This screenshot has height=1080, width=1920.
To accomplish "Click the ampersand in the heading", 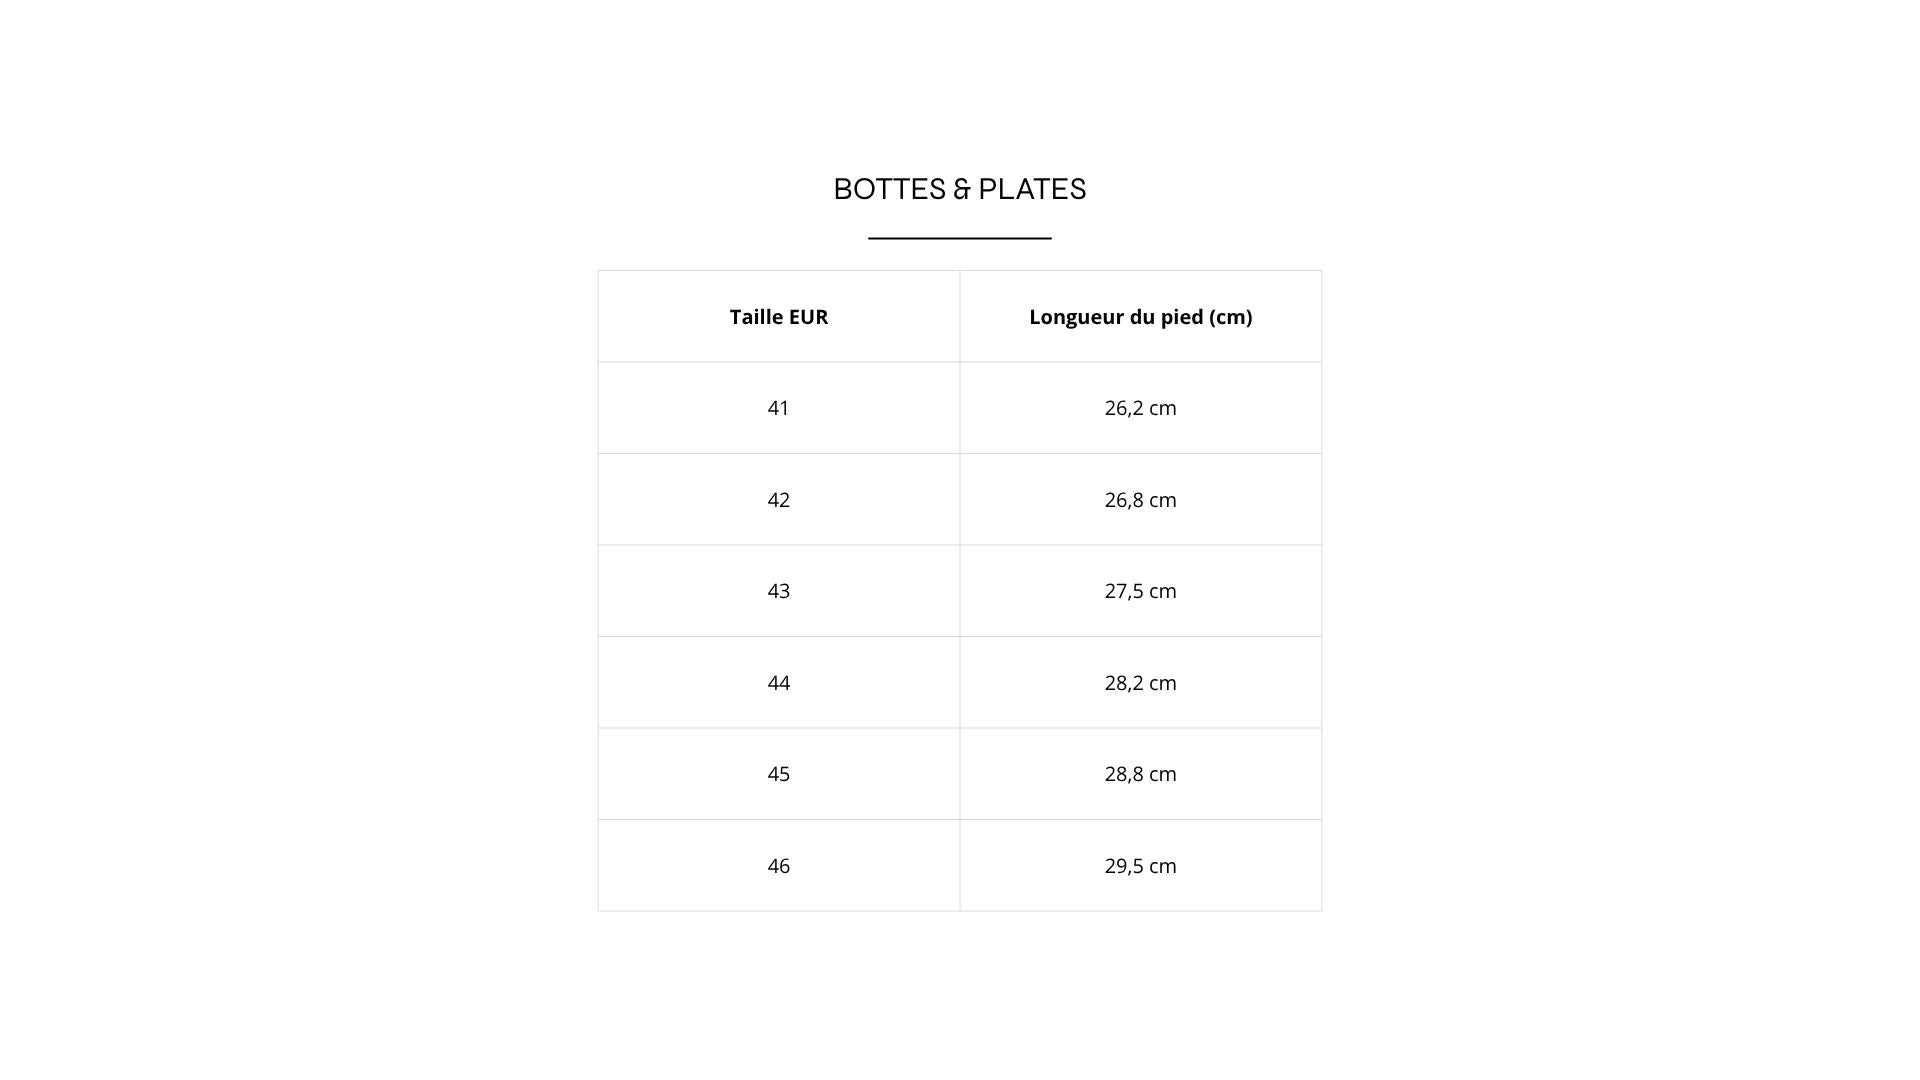I will coord(962,189).
